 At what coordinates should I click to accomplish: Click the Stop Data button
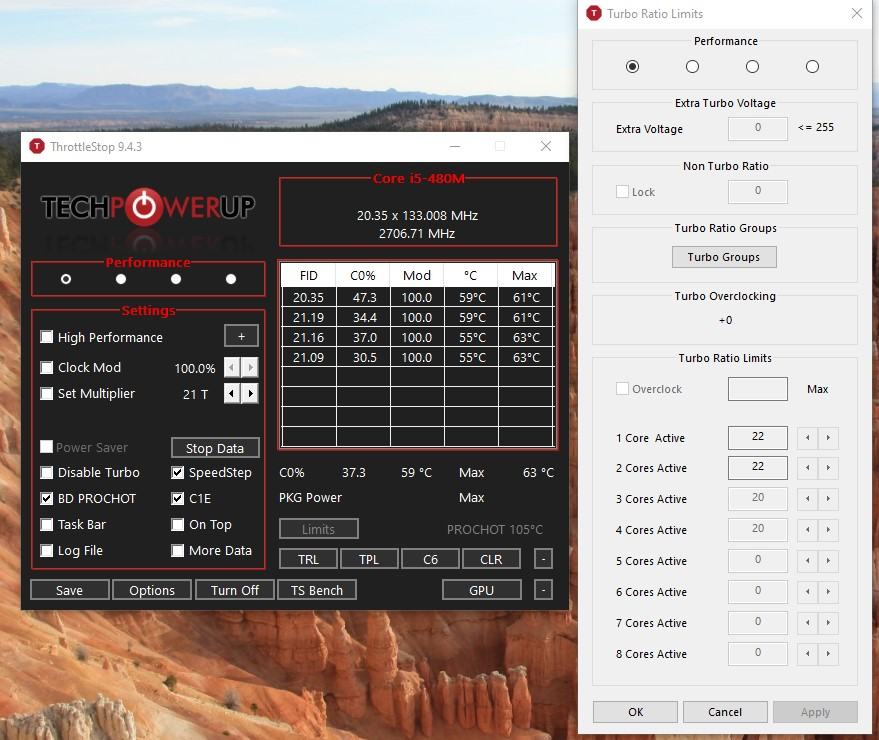pyautogui.click(x=215, y=448)
